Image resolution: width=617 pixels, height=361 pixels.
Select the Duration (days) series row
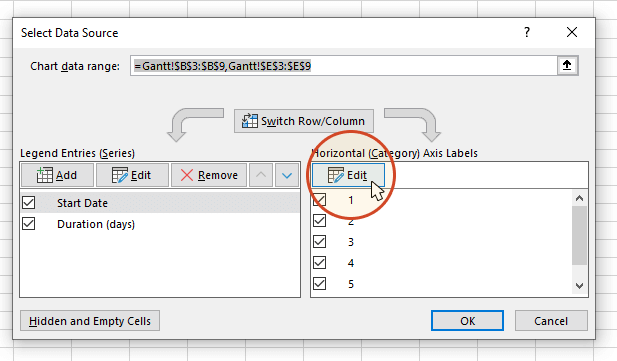pos(160,224)
